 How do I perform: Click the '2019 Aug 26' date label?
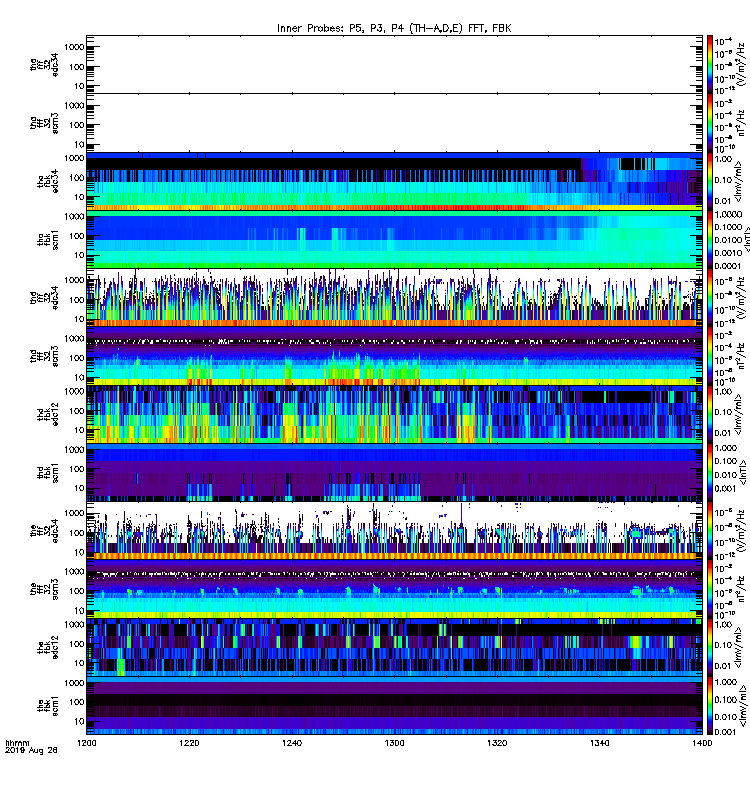tap(31, 750)
